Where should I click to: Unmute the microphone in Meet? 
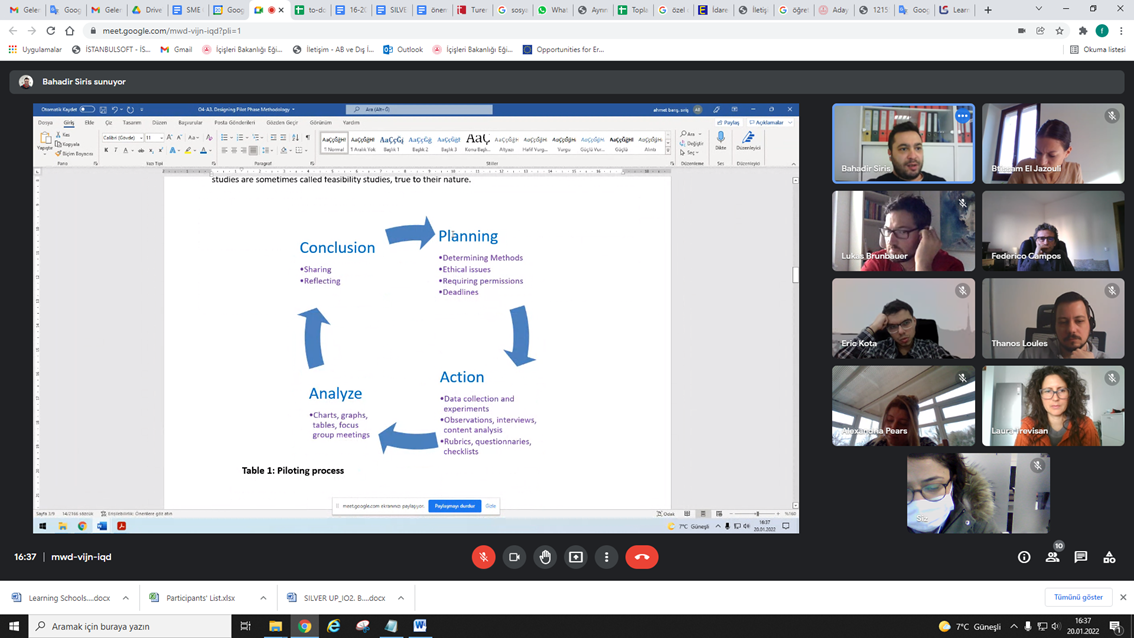(x=483, y=557)
